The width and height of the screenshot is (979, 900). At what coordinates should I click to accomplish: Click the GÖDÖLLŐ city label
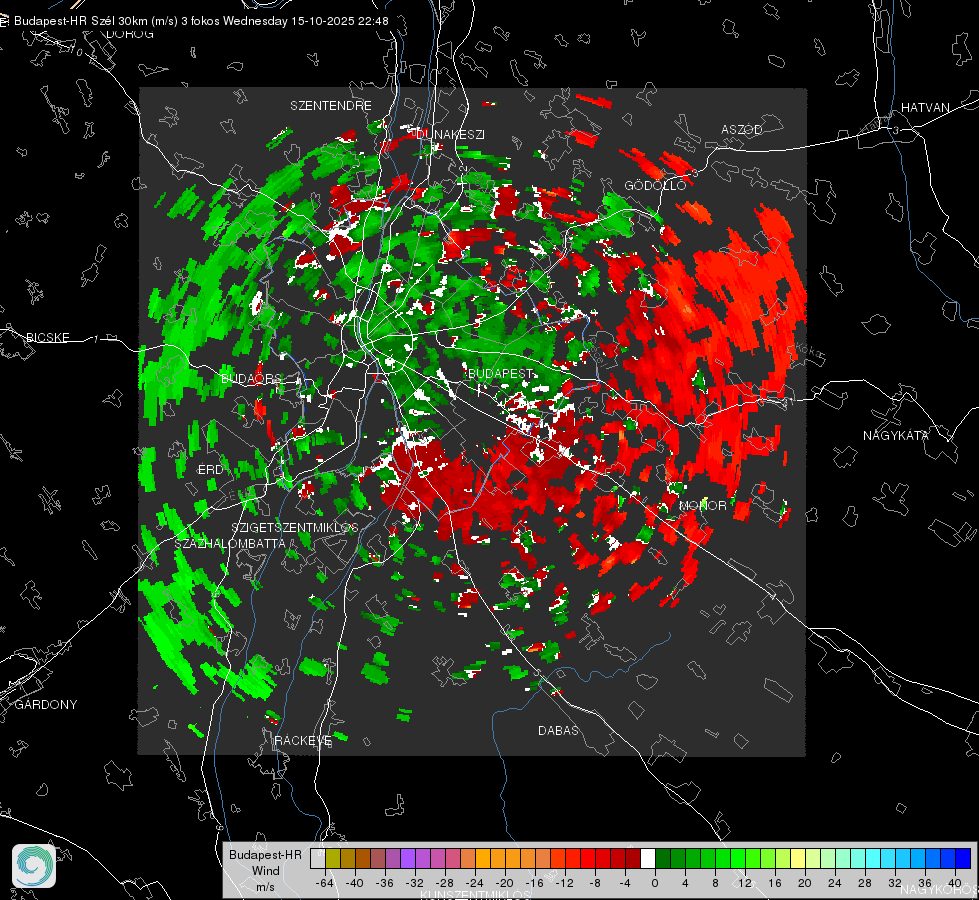(655, 185)
